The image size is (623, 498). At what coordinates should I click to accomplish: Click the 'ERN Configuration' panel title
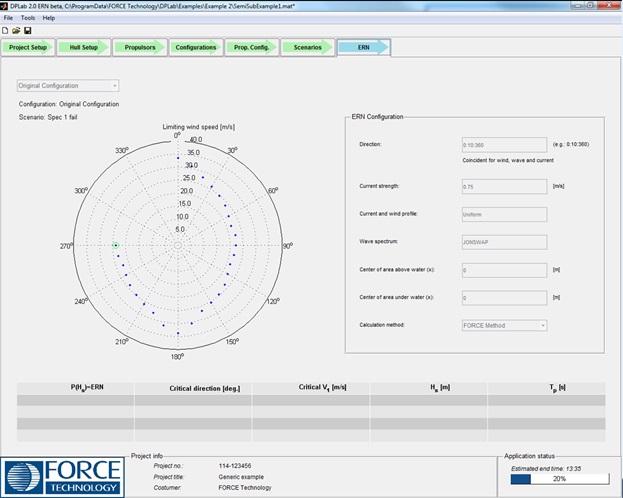click(377, 117)
